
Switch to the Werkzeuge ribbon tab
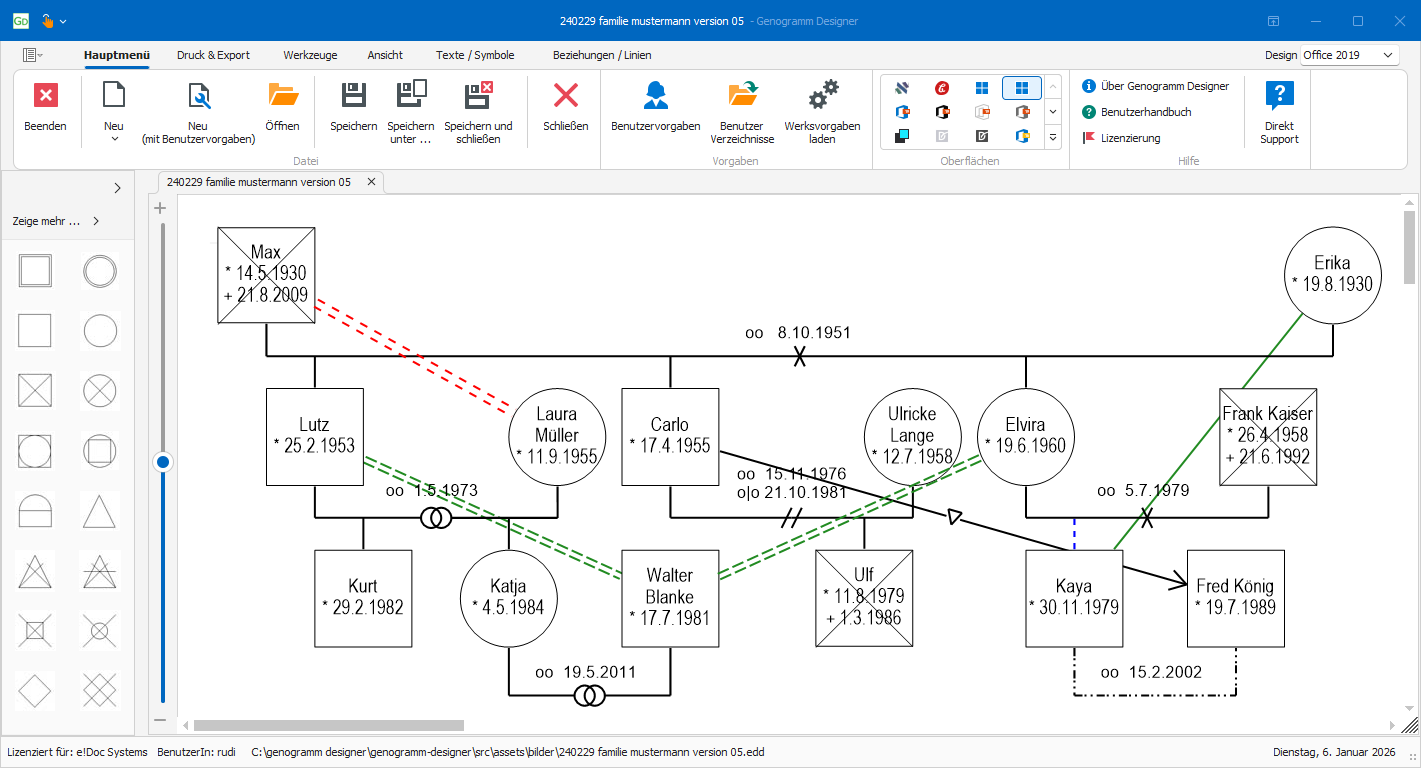[310, 55]
